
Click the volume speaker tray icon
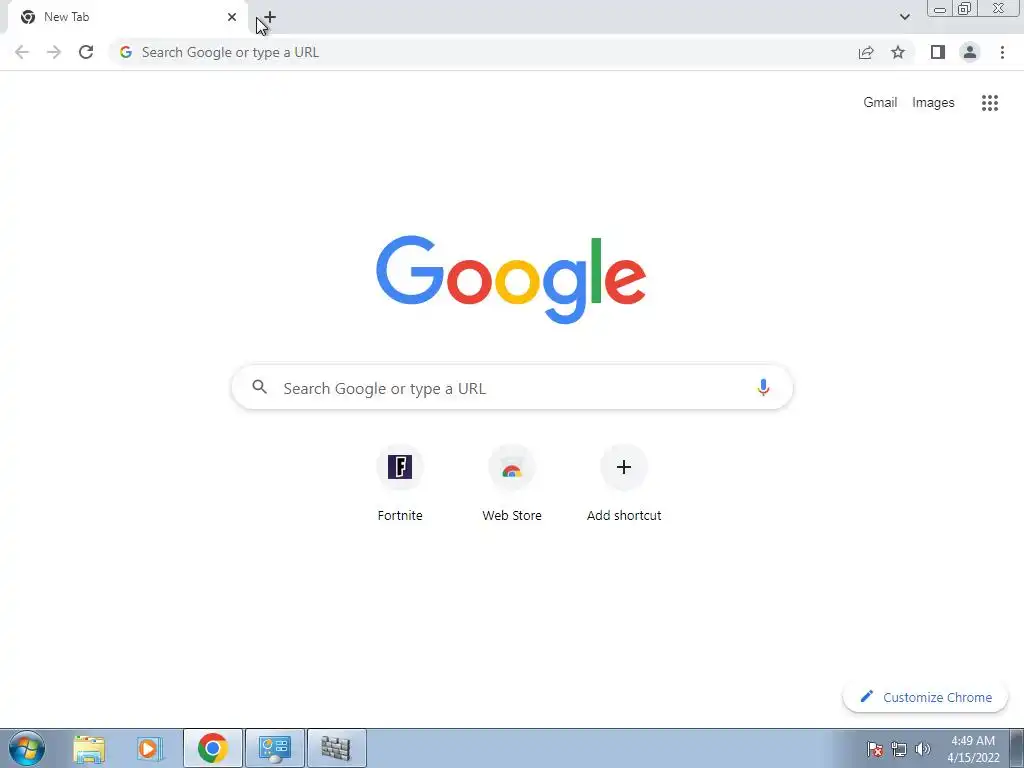tap(923, 749)
